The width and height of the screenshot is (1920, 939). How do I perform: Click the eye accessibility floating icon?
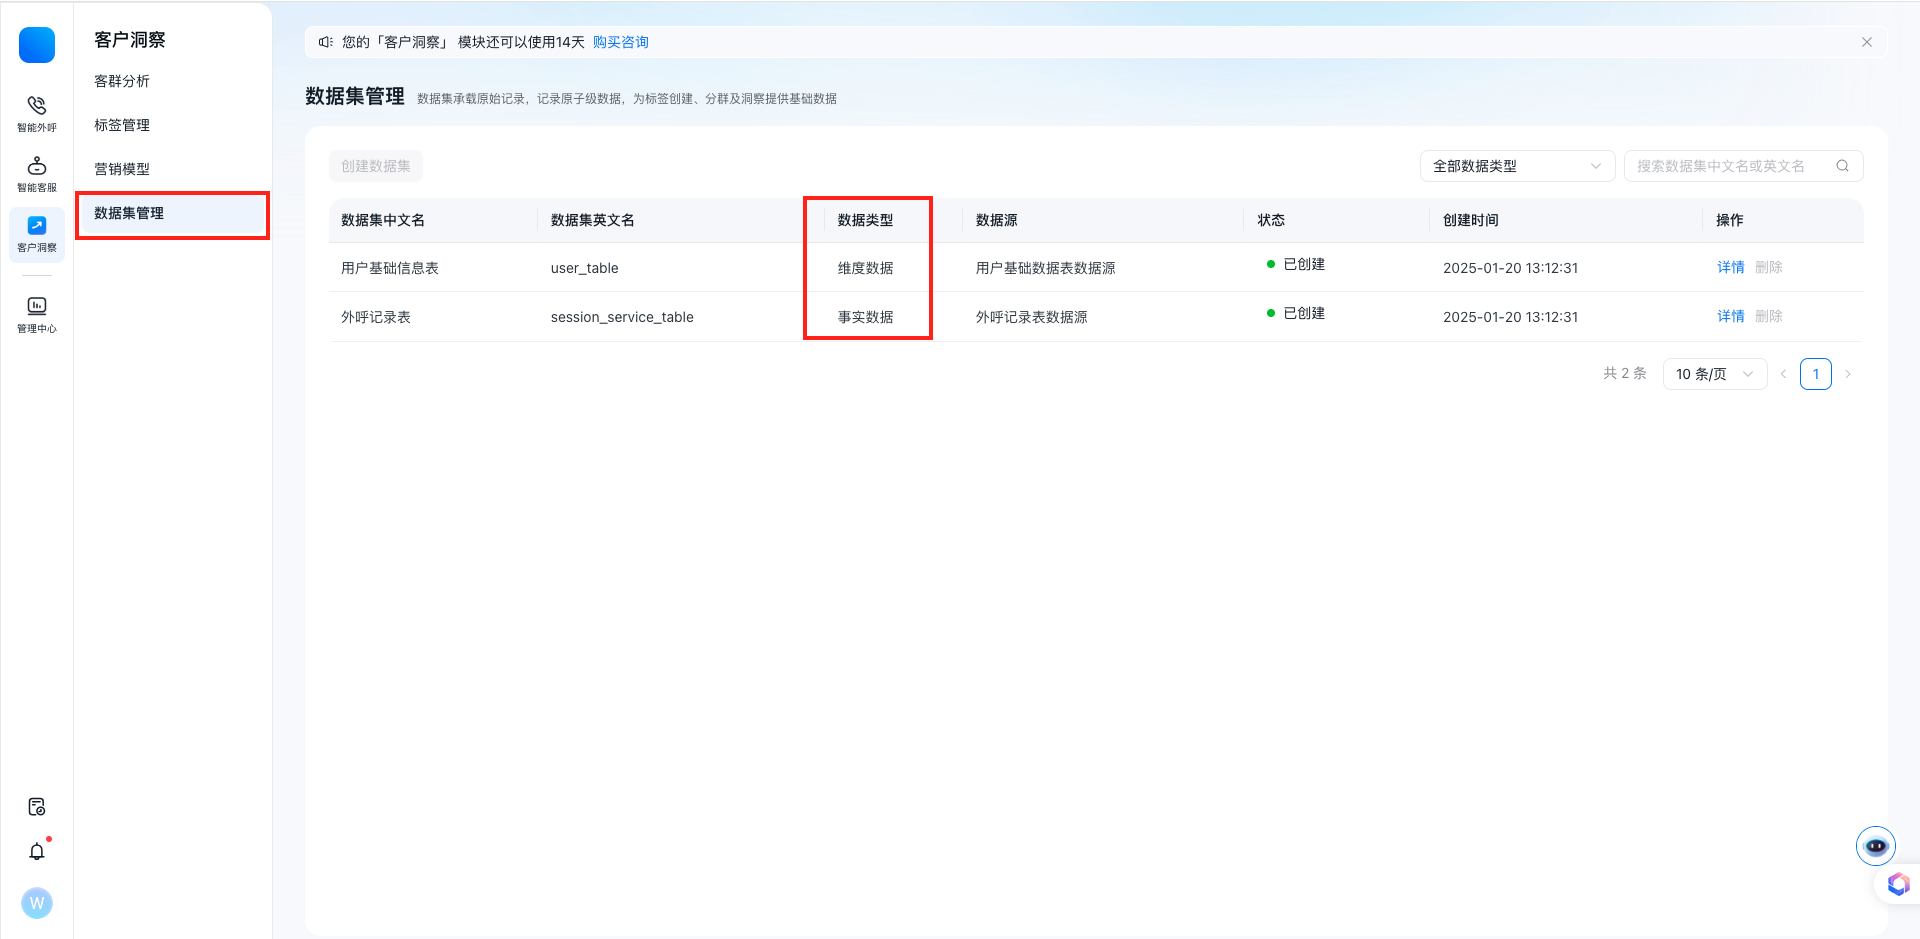click(x=1876, y=845)
